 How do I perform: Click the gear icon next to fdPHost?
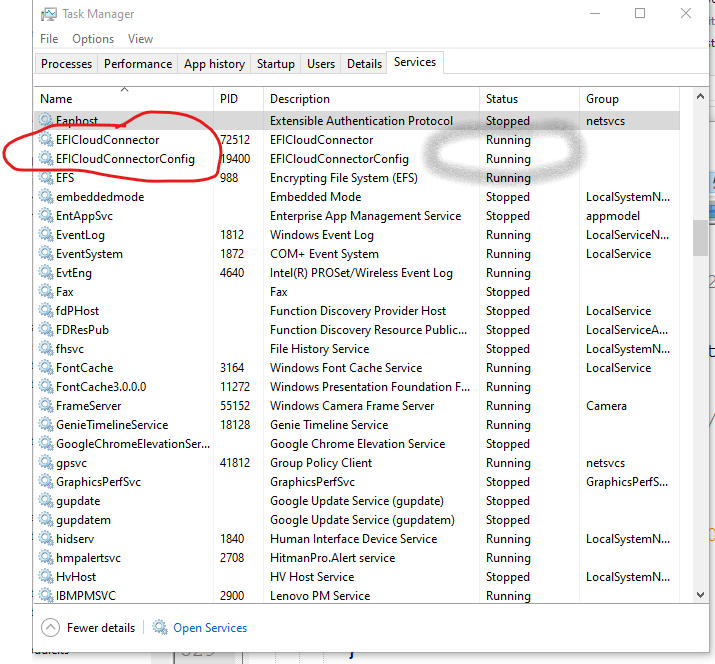tap(46, 310)
